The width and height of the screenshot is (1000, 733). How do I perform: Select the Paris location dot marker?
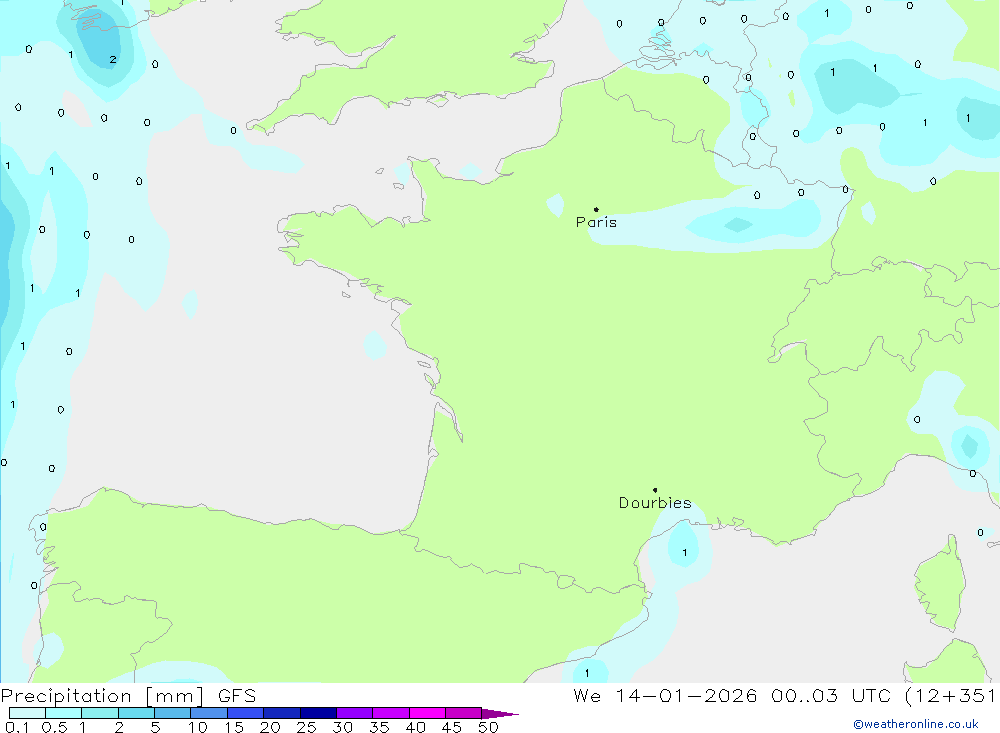tap(596, 209)
